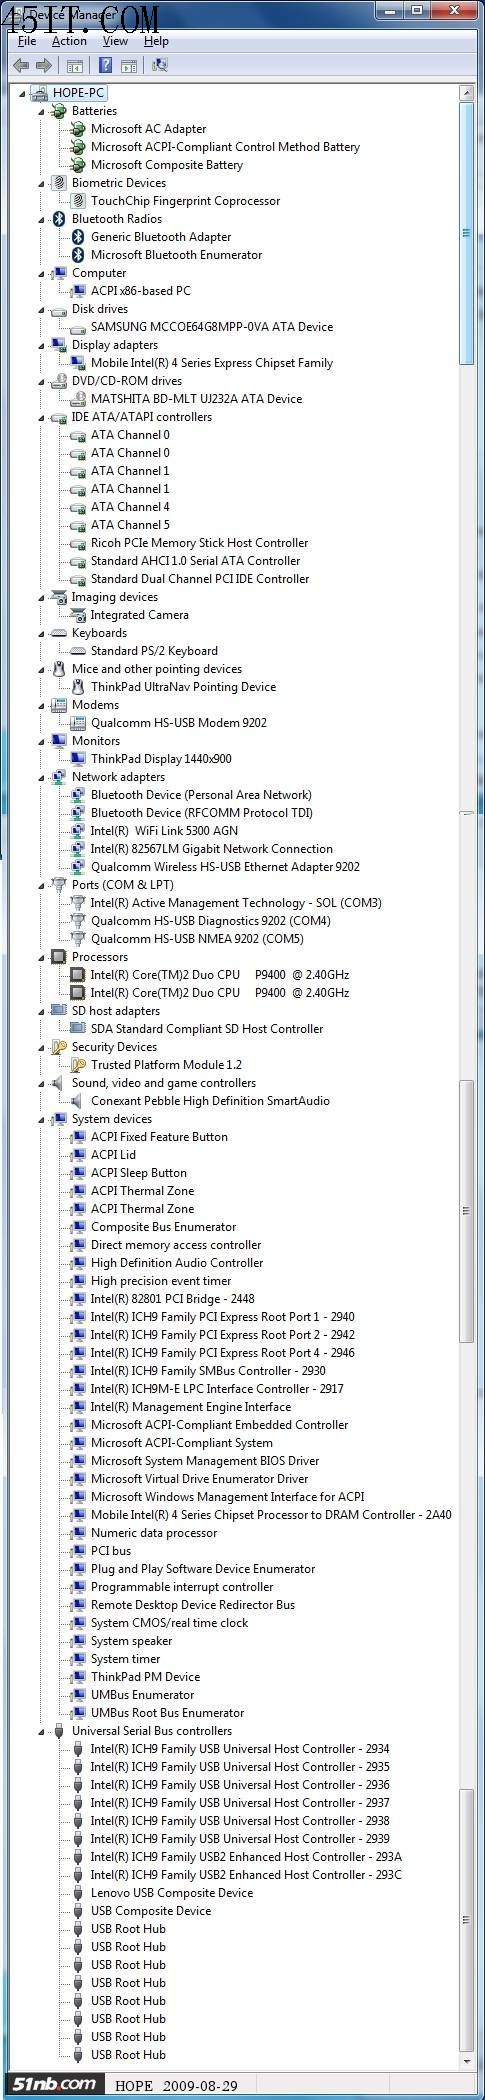Screen dimensions: 485x2100
Task: Open the Help menu
Action: (x=156, y=41)
